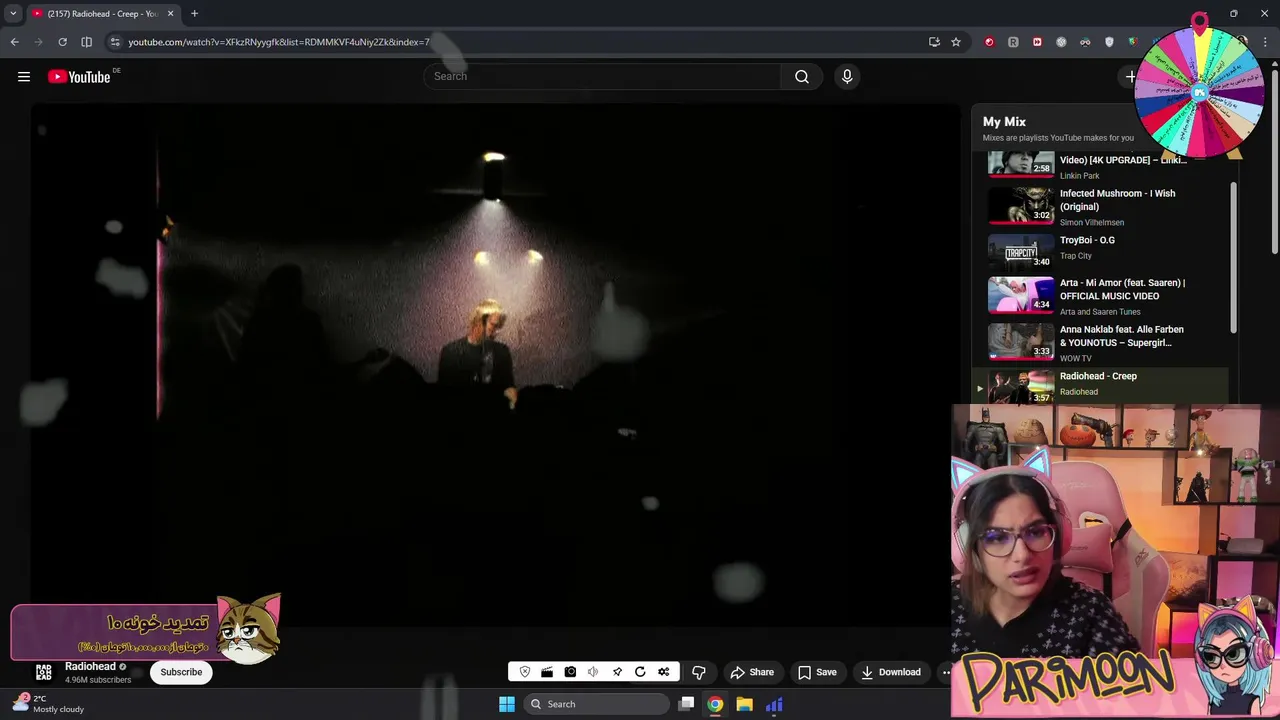Select the YouTube URL in the address bar
1280x720 pixels.
pos(279,42)
